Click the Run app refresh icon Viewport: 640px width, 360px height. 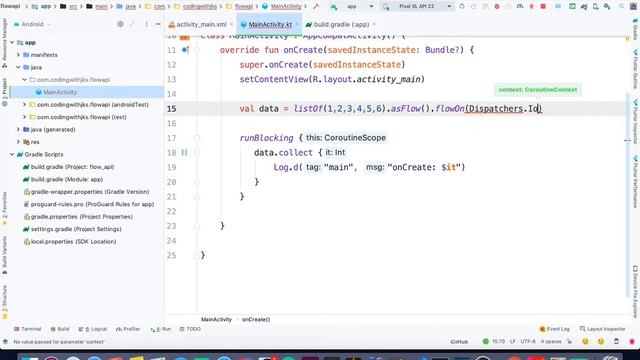[x=462, y=7]
